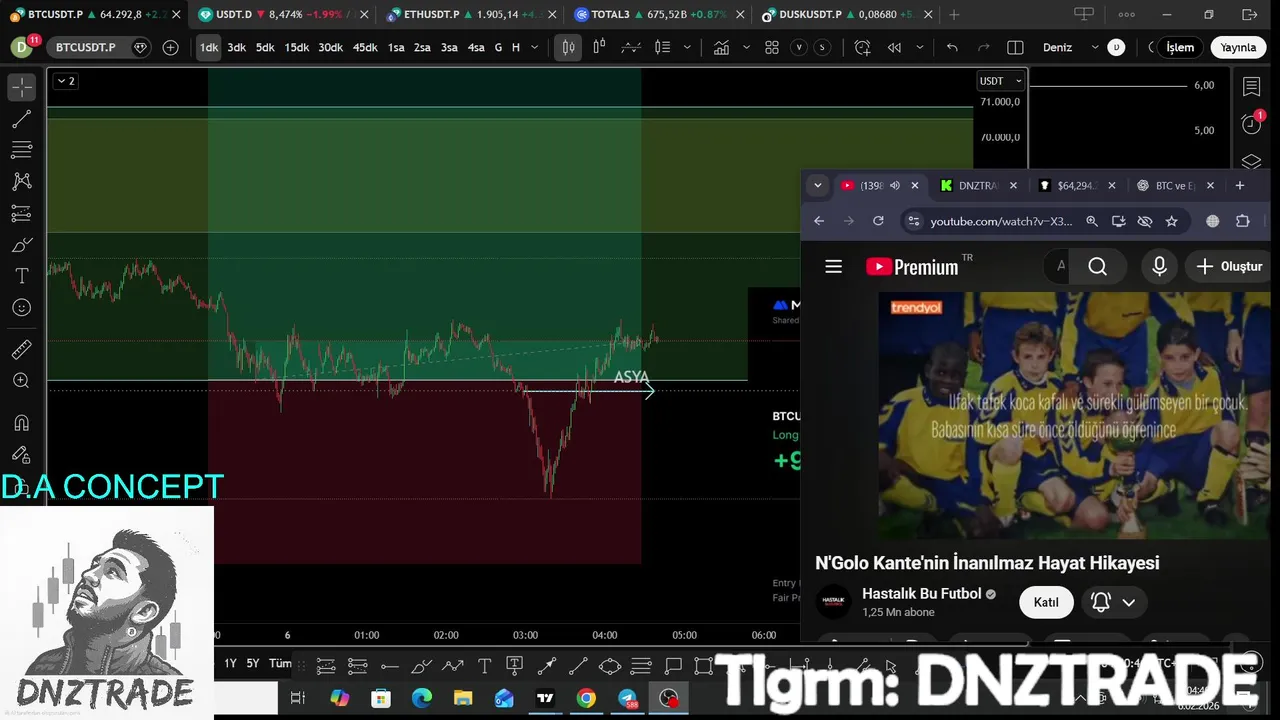The width and height of the screenshot is (1280, 720).
Task: Select the crosshair cursor tool in TradingView
Action: 22,88
